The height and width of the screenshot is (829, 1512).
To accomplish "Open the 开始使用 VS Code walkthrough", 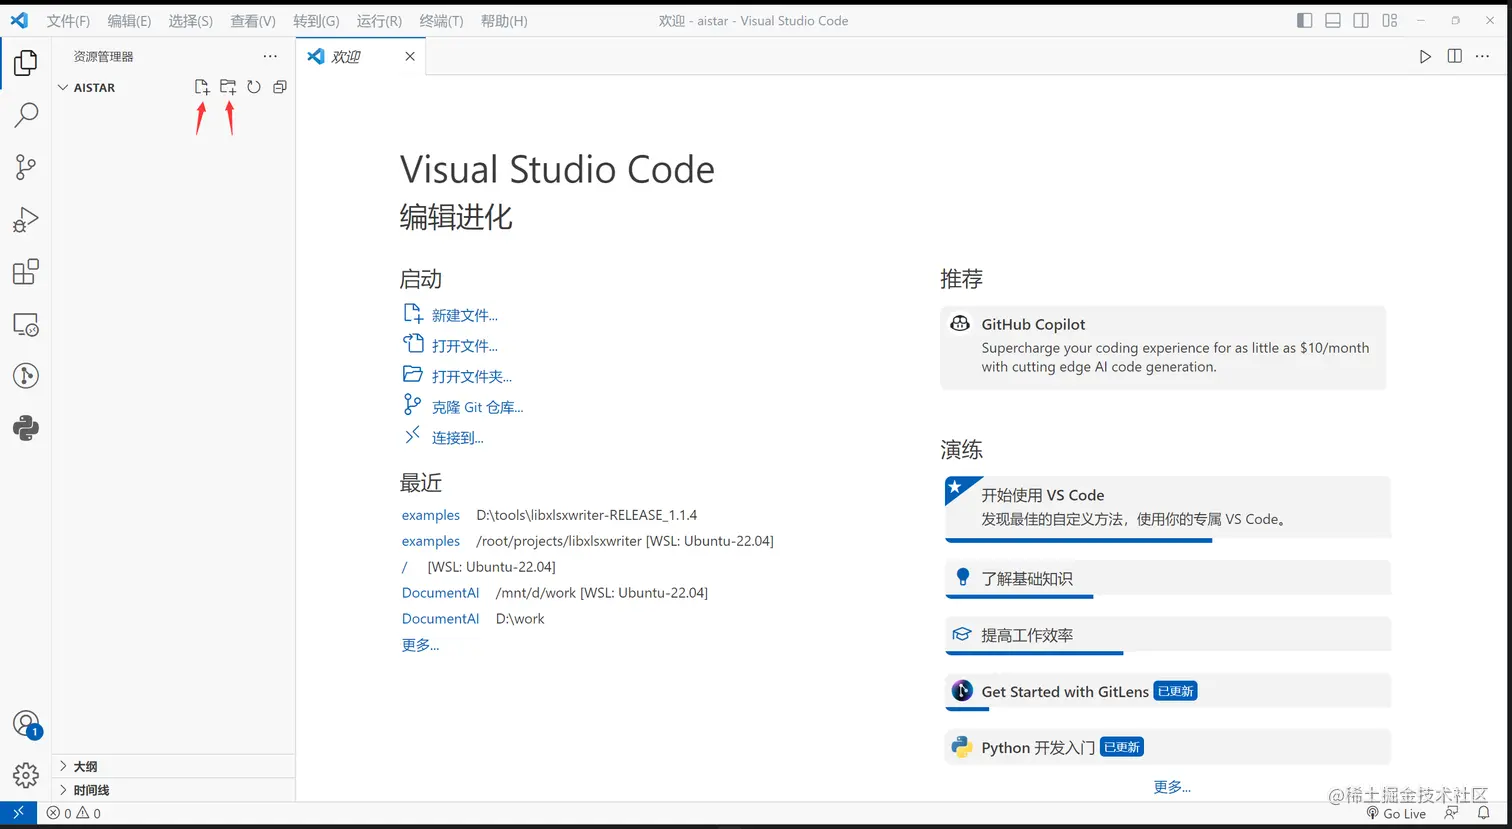I will tap(1168, 507).
